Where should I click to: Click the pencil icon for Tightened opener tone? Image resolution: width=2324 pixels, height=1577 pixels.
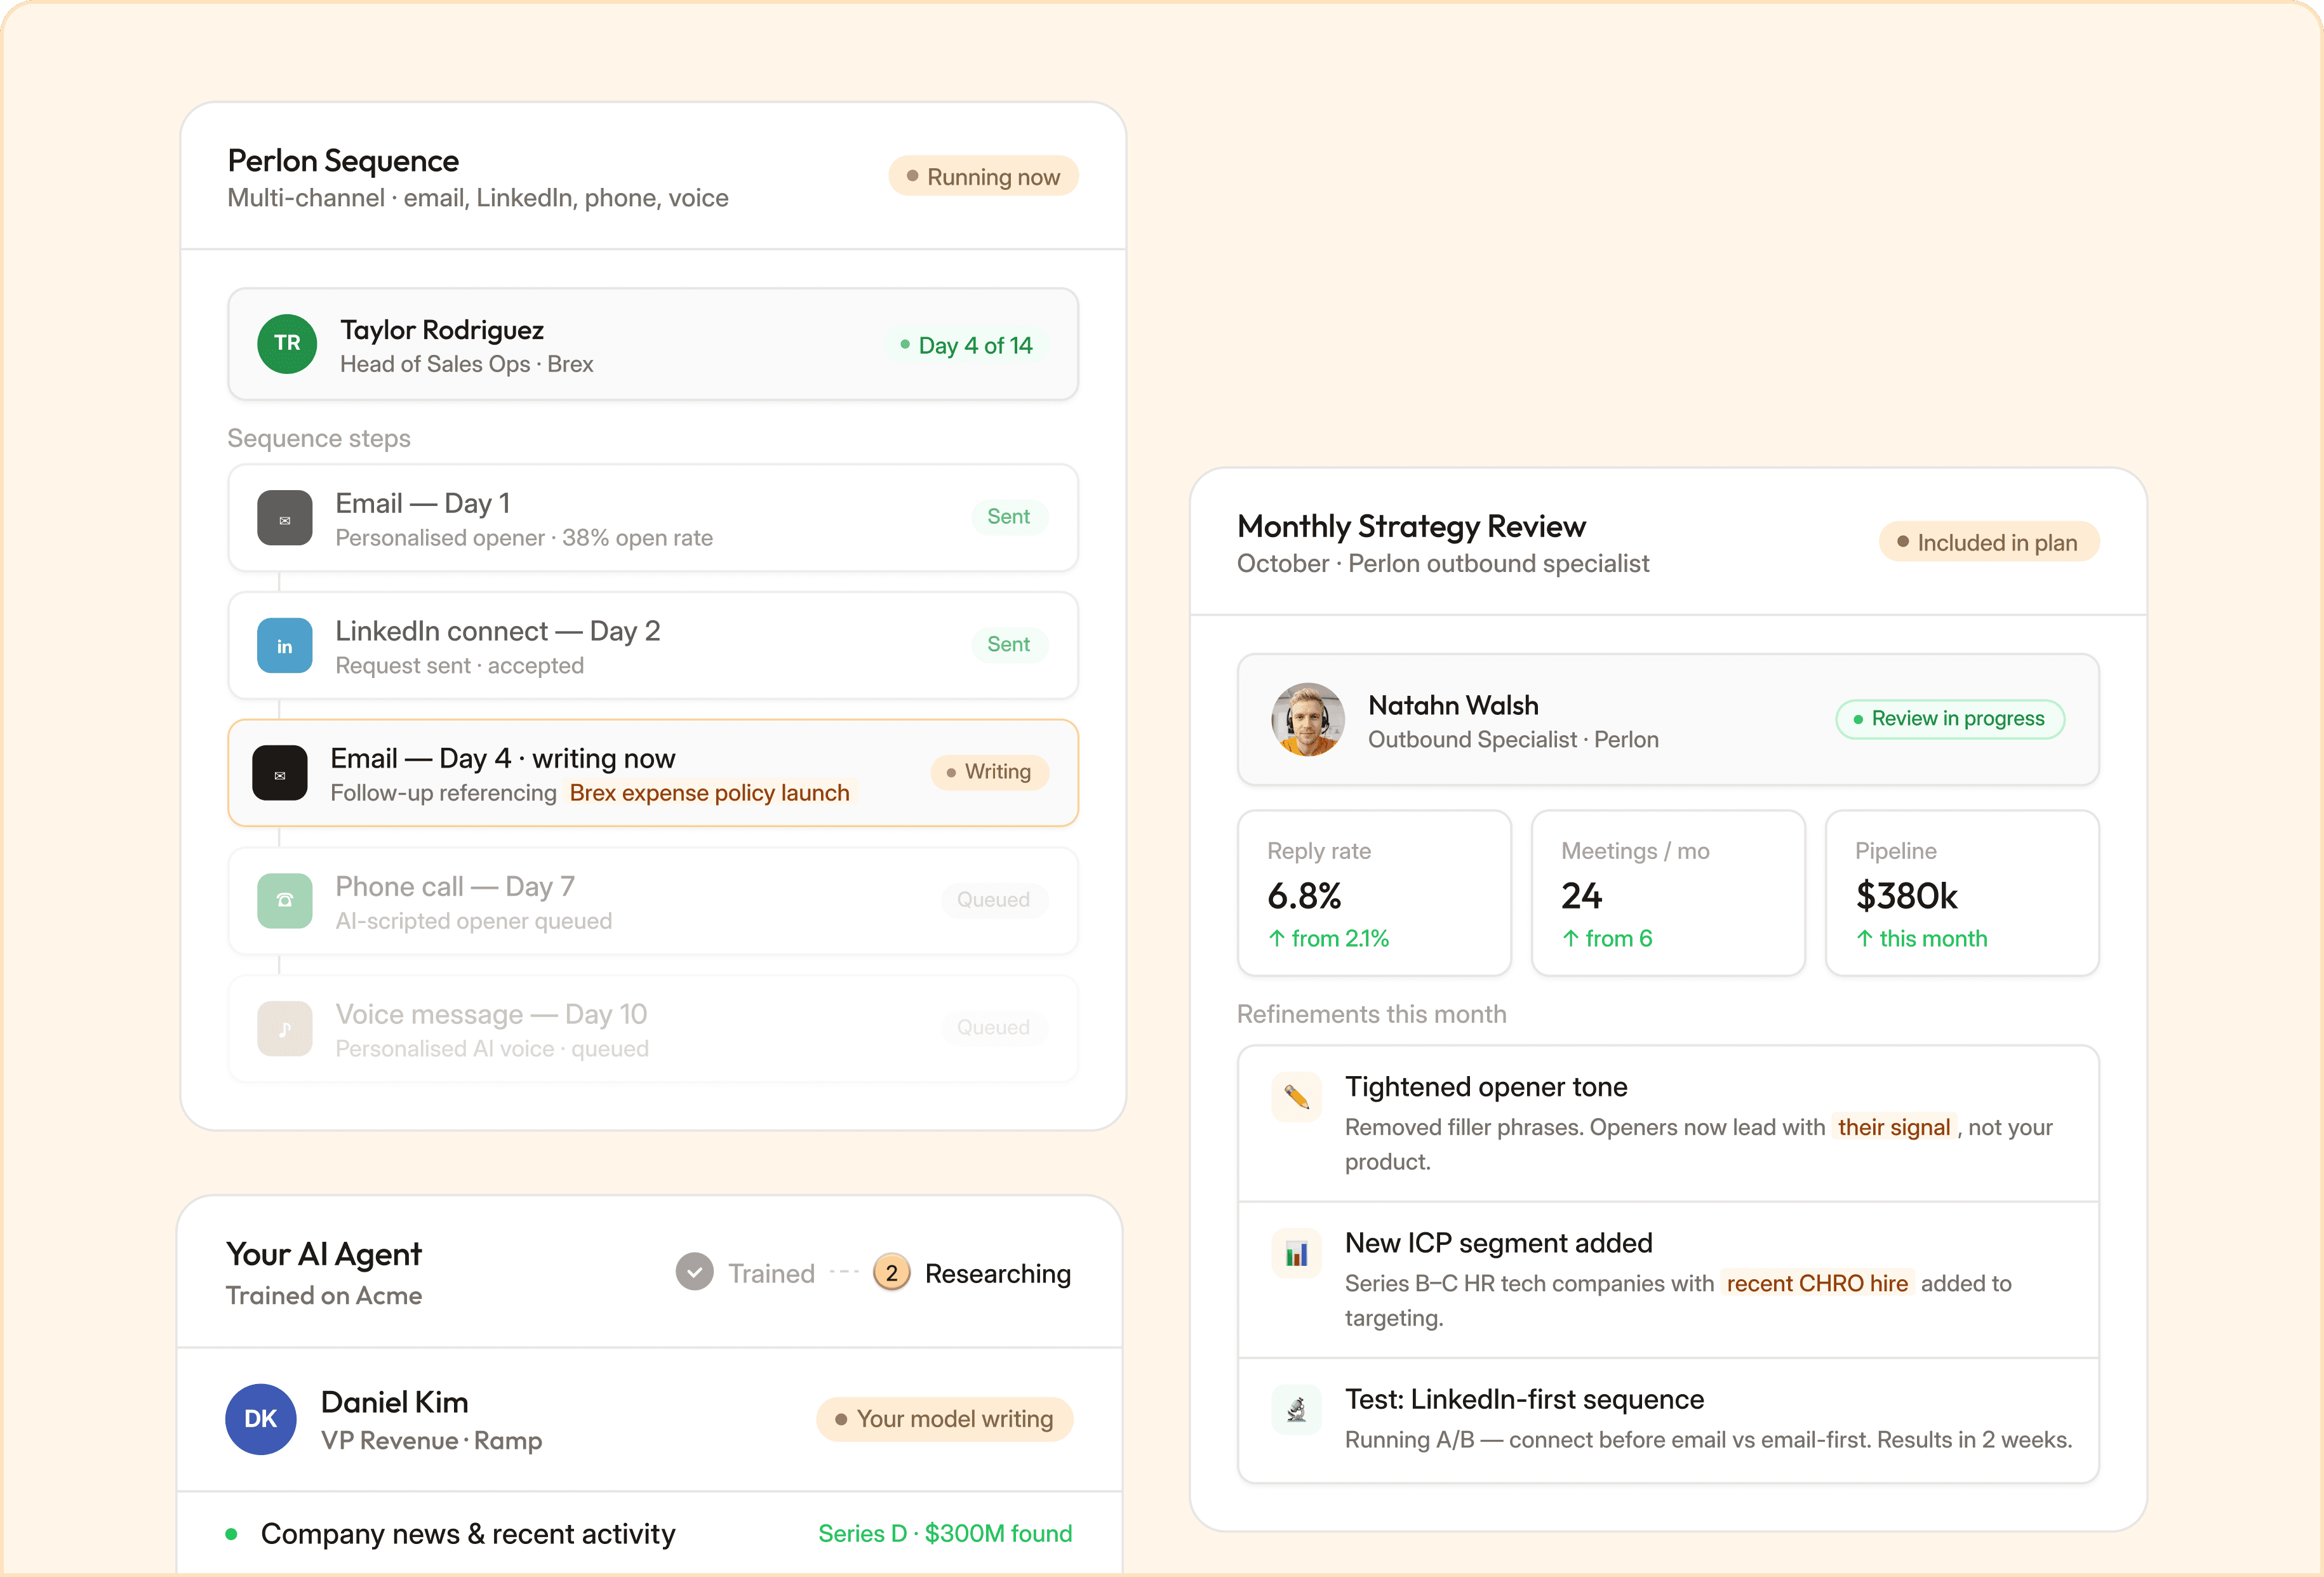click(1296, 1097)
